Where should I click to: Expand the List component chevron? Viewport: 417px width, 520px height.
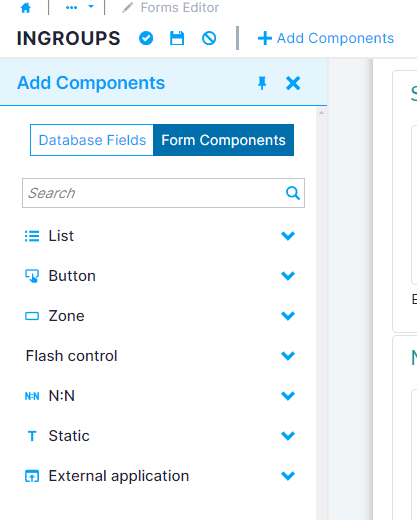point(288,236)
